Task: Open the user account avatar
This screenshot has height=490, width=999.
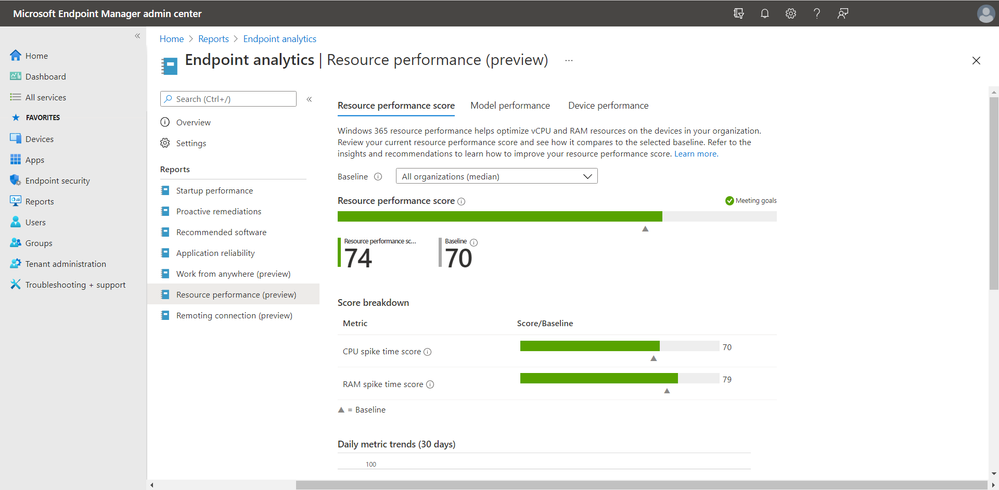Action: [985, 13]
